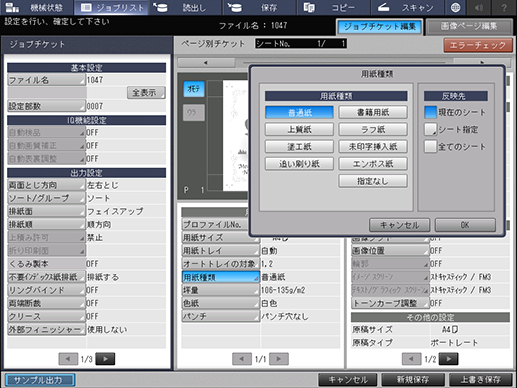
Task: Go to previous job ticket page 1/3
Action: coord(68,359)
